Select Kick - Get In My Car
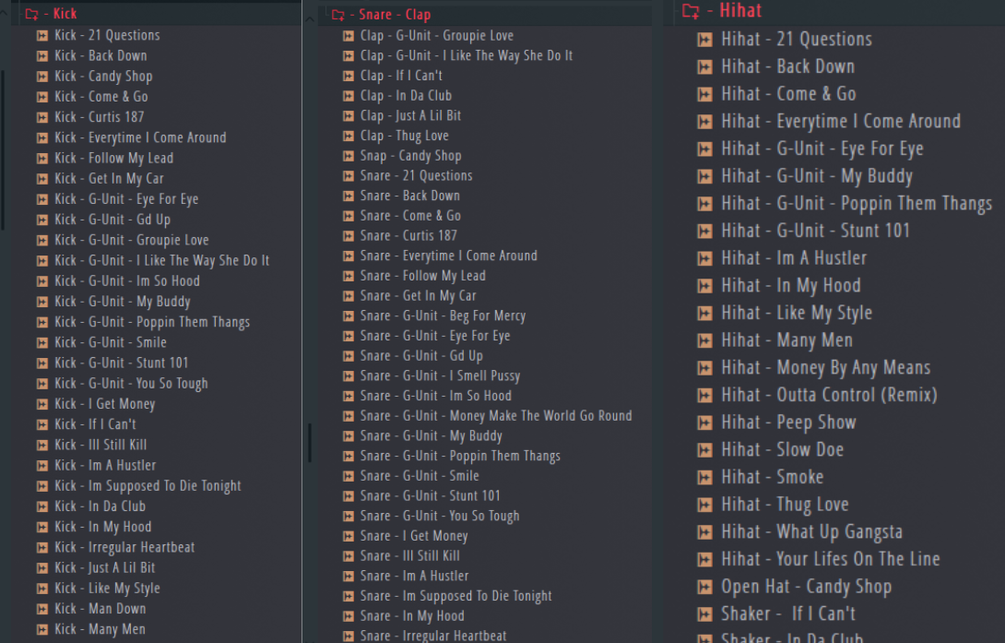 (x=109, y=179)
